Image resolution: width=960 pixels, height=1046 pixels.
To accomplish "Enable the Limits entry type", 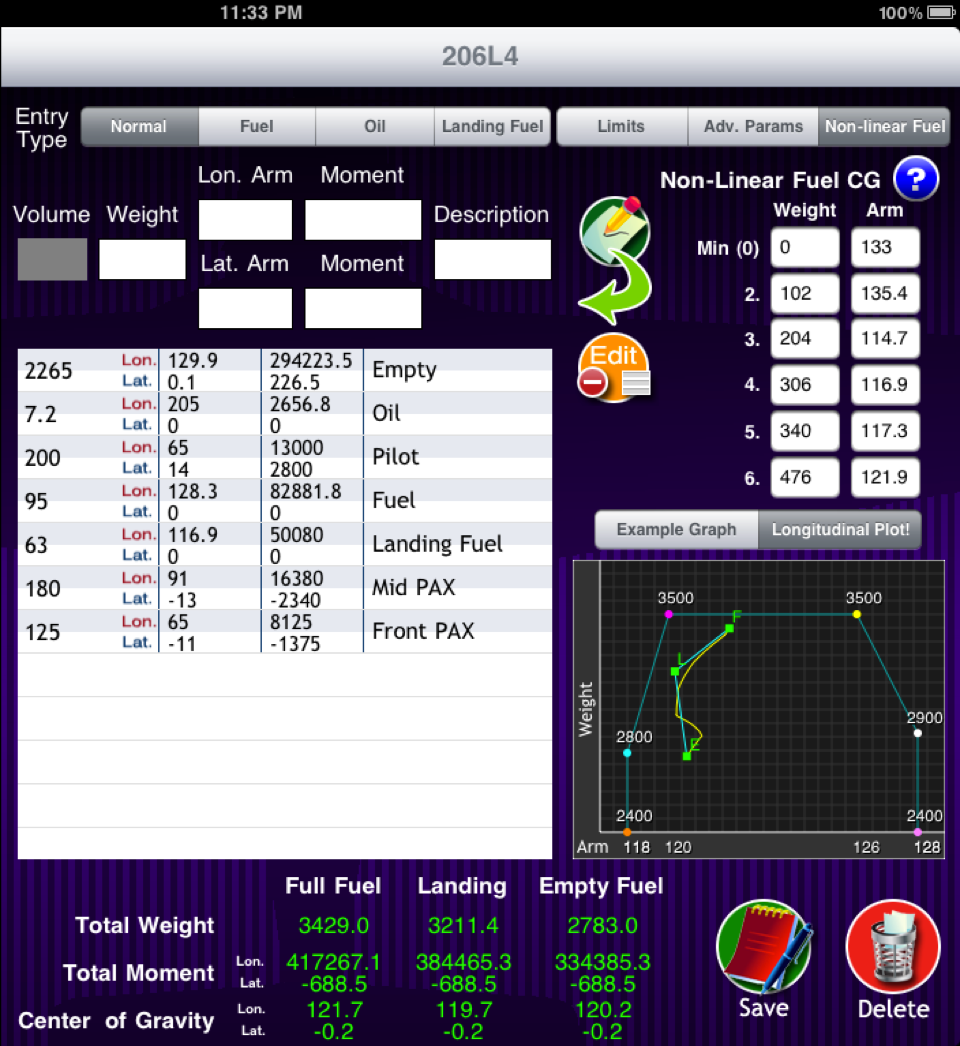I will [x=621, y=126].
